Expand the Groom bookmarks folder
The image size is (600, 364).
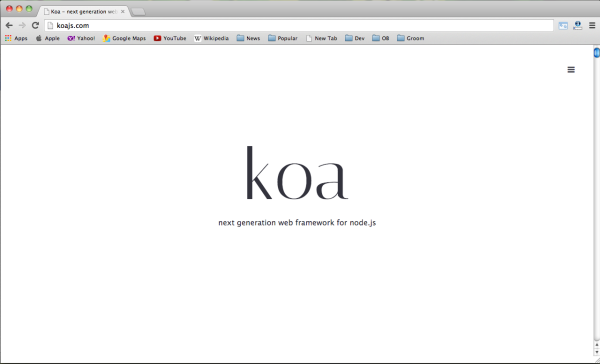point(411,38)
